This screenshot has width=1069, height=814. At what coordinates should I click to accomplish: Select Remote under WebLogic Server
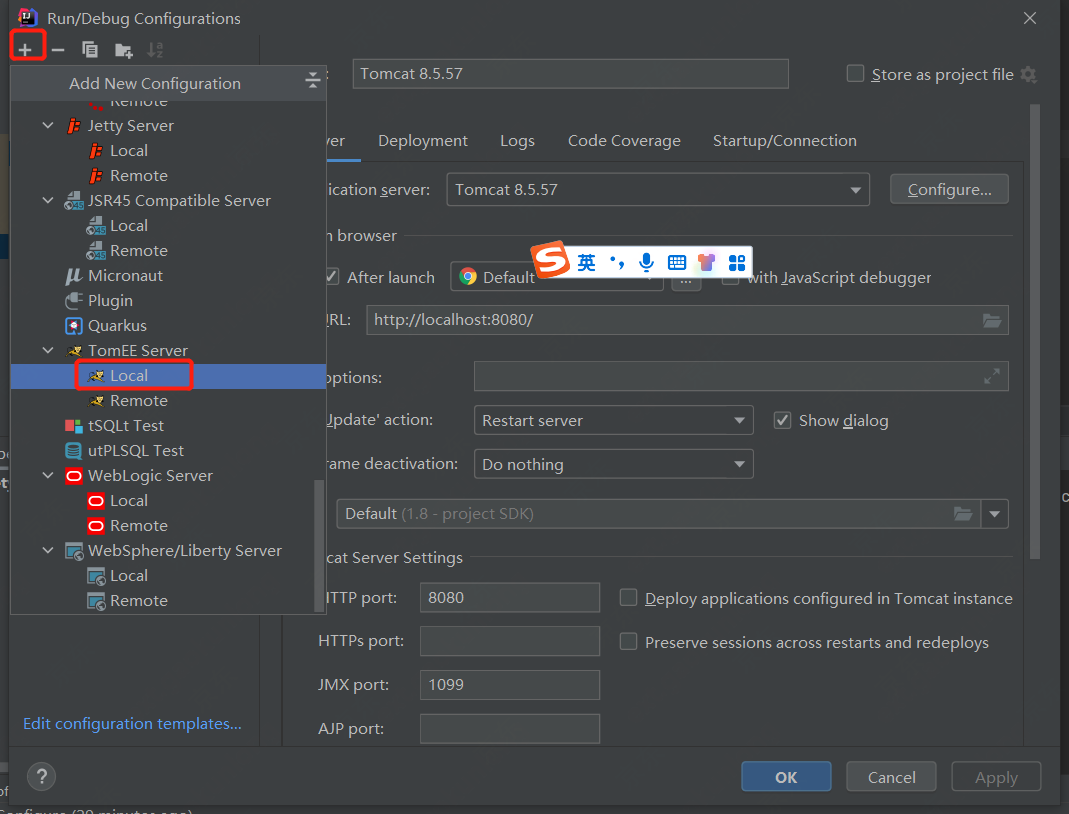(138, 526)
